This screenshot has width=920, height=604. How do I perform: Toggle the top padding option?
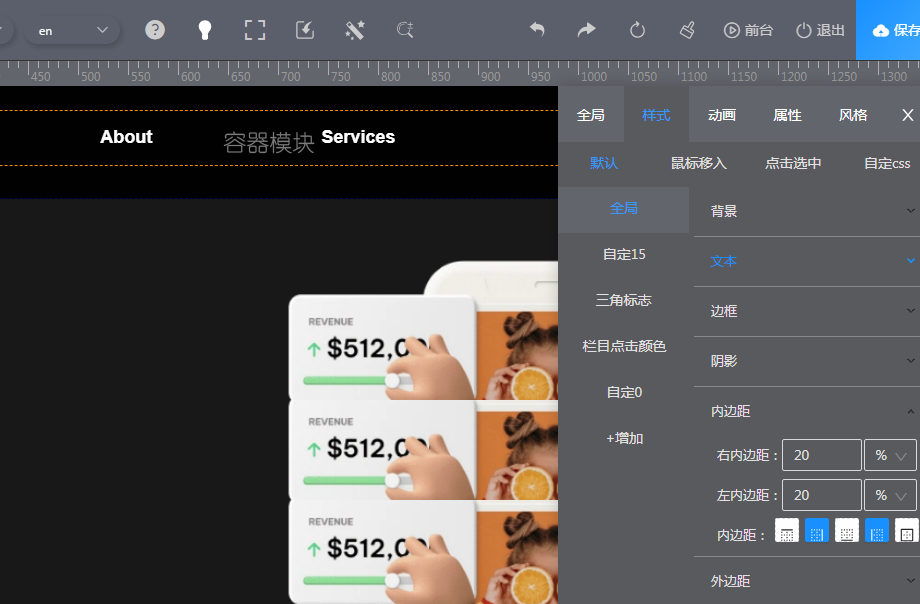[x=787, y=531]
